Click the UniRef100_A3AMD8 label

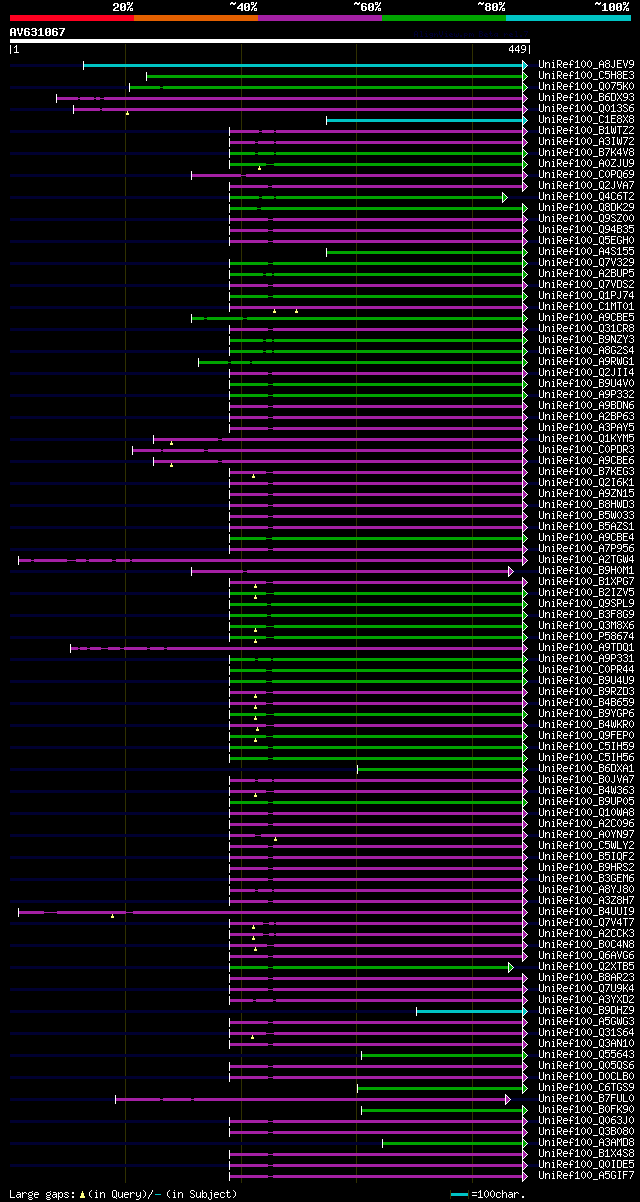point(586,1143)
